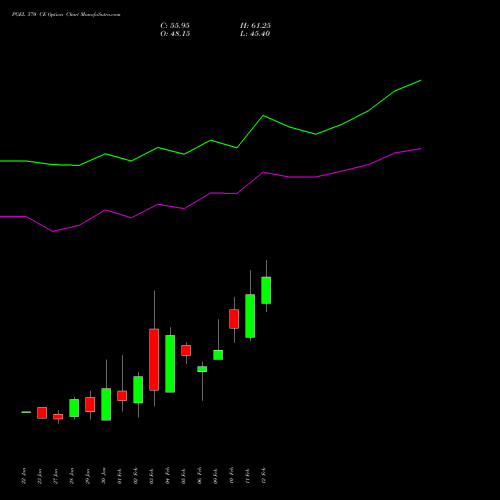Click the high value H: 61.25
This screenshot has width=500, height=500.
tap(255, 26)
